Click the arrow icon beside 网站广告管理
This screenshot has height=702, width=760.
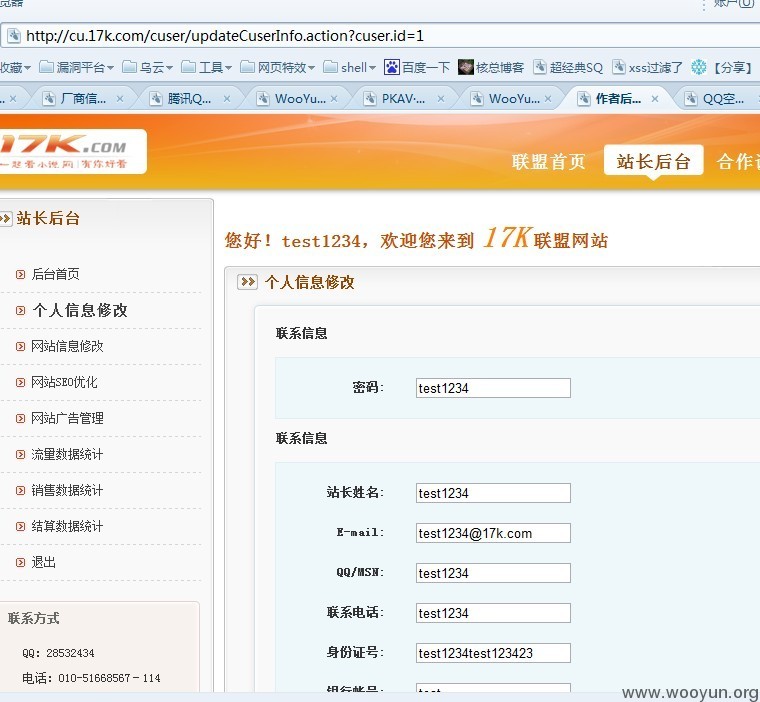coord(20,418)
